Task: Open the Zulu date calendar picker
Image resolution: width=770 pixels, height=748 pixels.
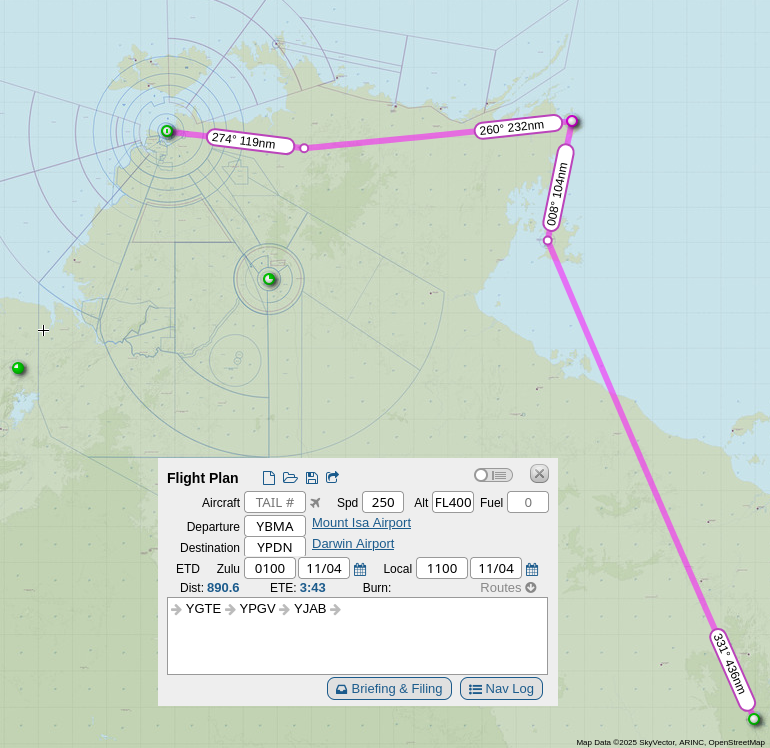Action: coord(360,569)
